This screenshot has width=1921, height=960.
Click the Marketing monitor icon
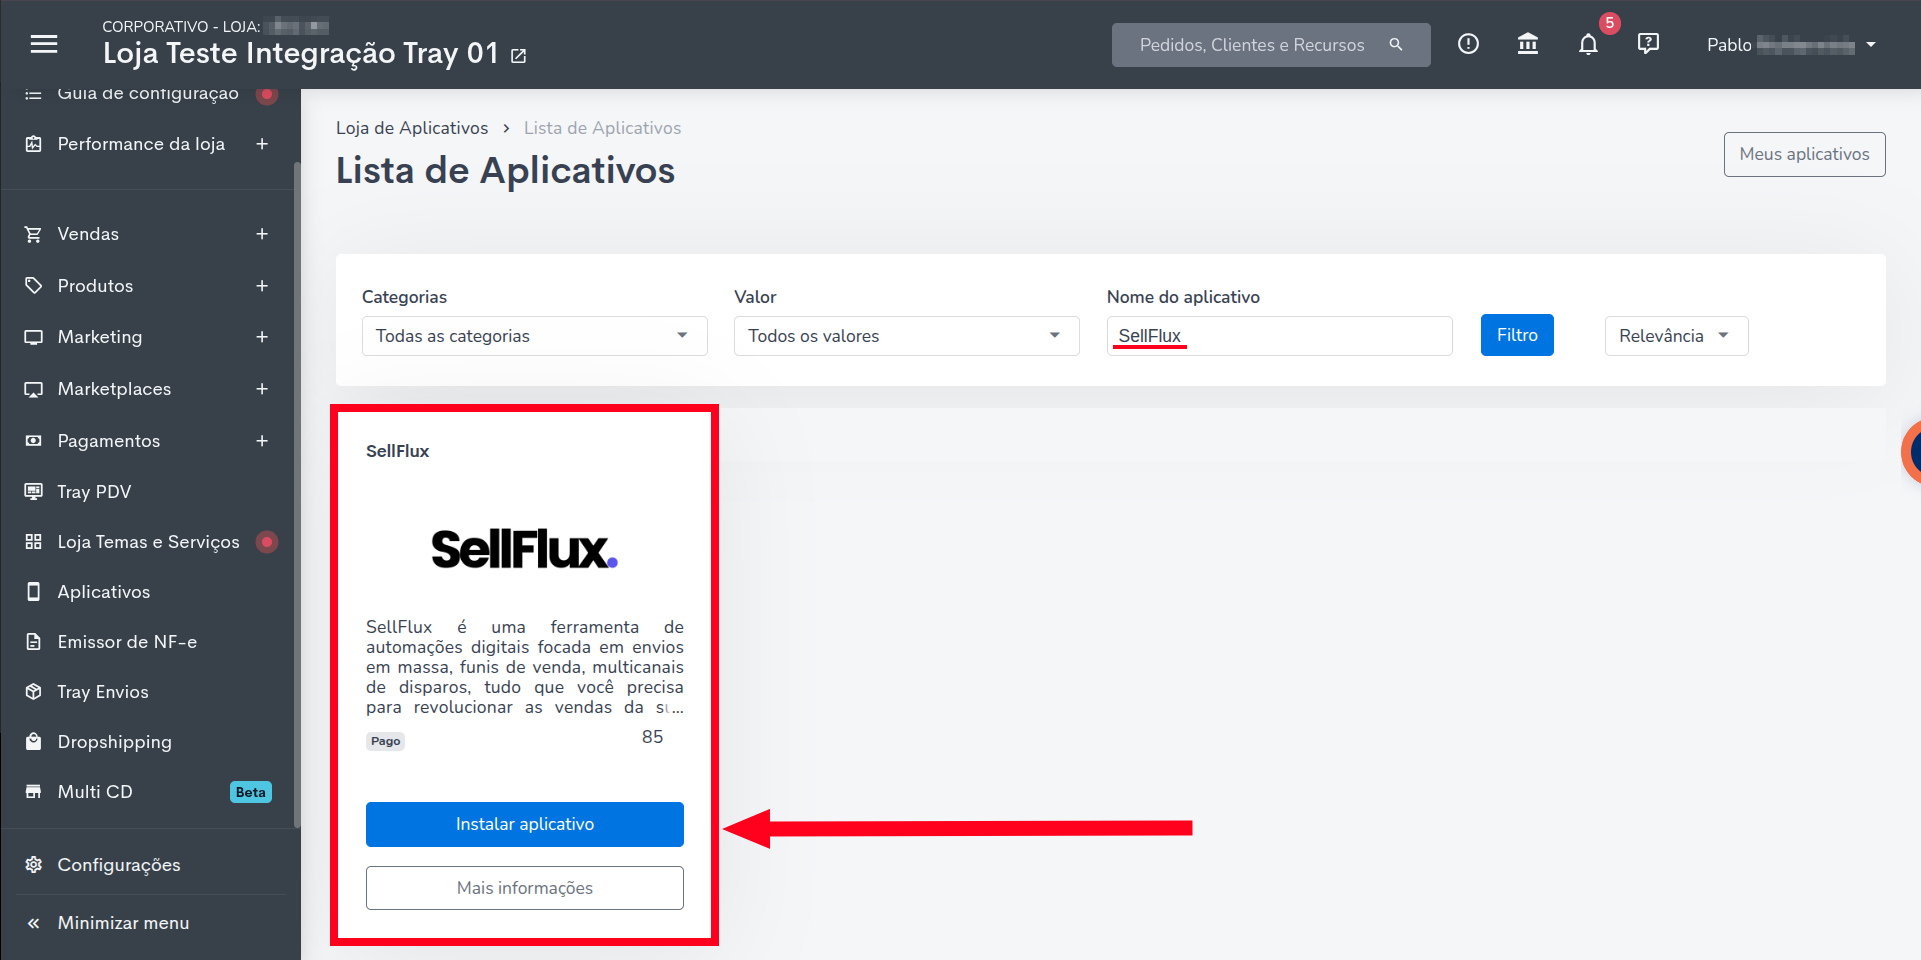point(34,337)
